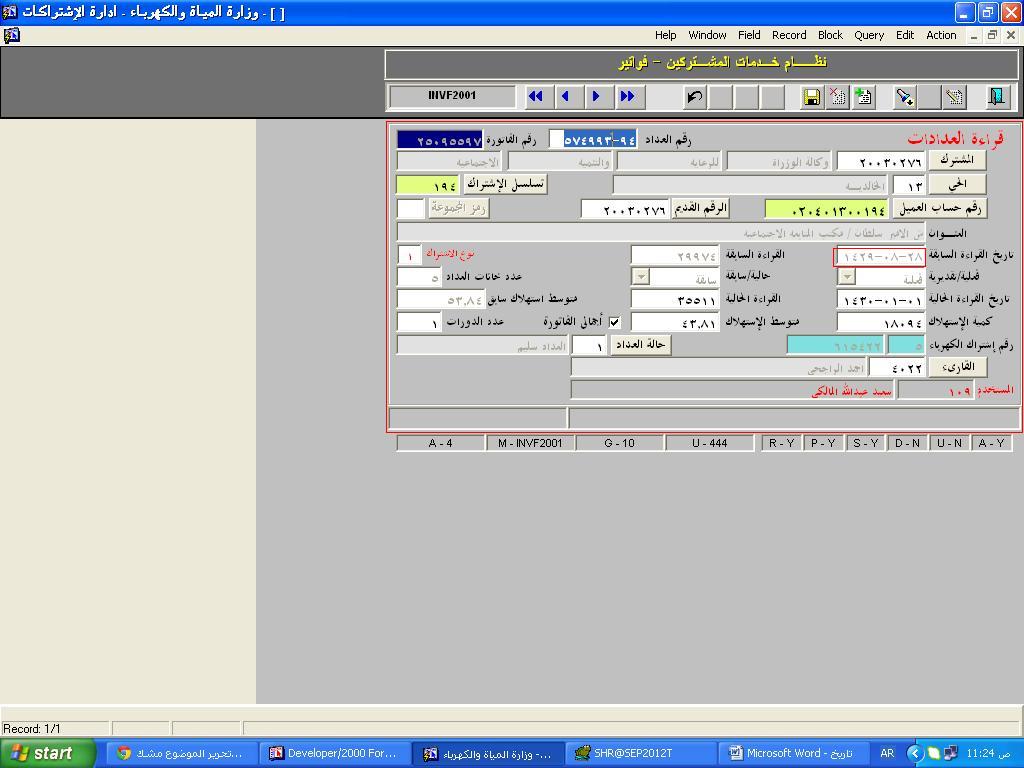
Task: Click the exit door icon
Action: [996, 97]
